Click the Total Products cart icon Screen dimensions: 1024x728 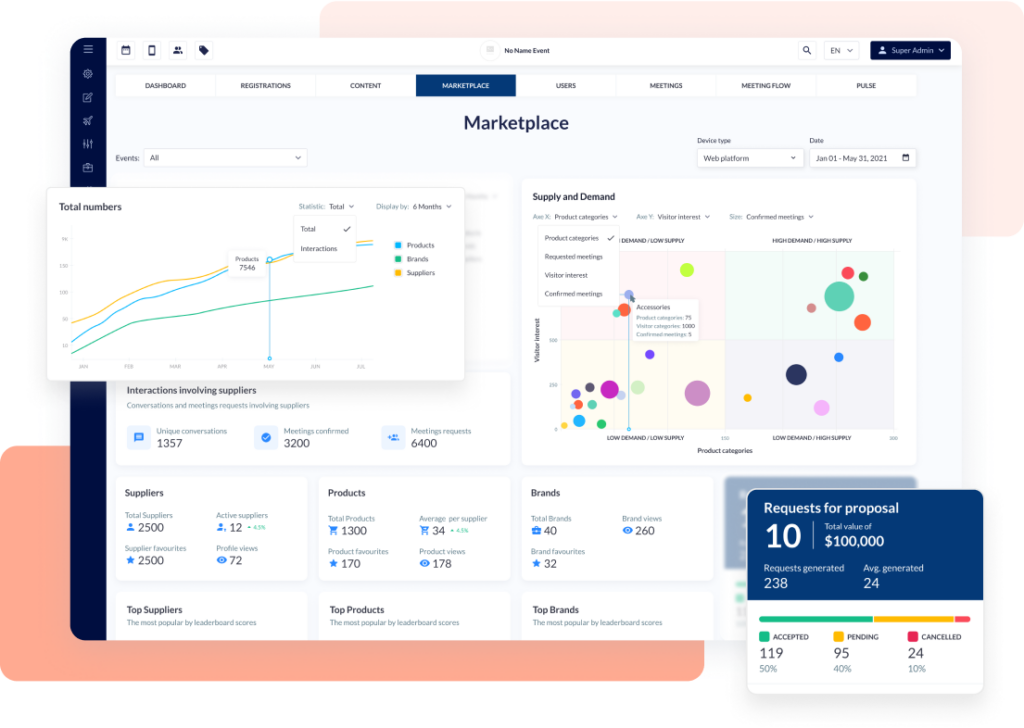coord(333,531)
